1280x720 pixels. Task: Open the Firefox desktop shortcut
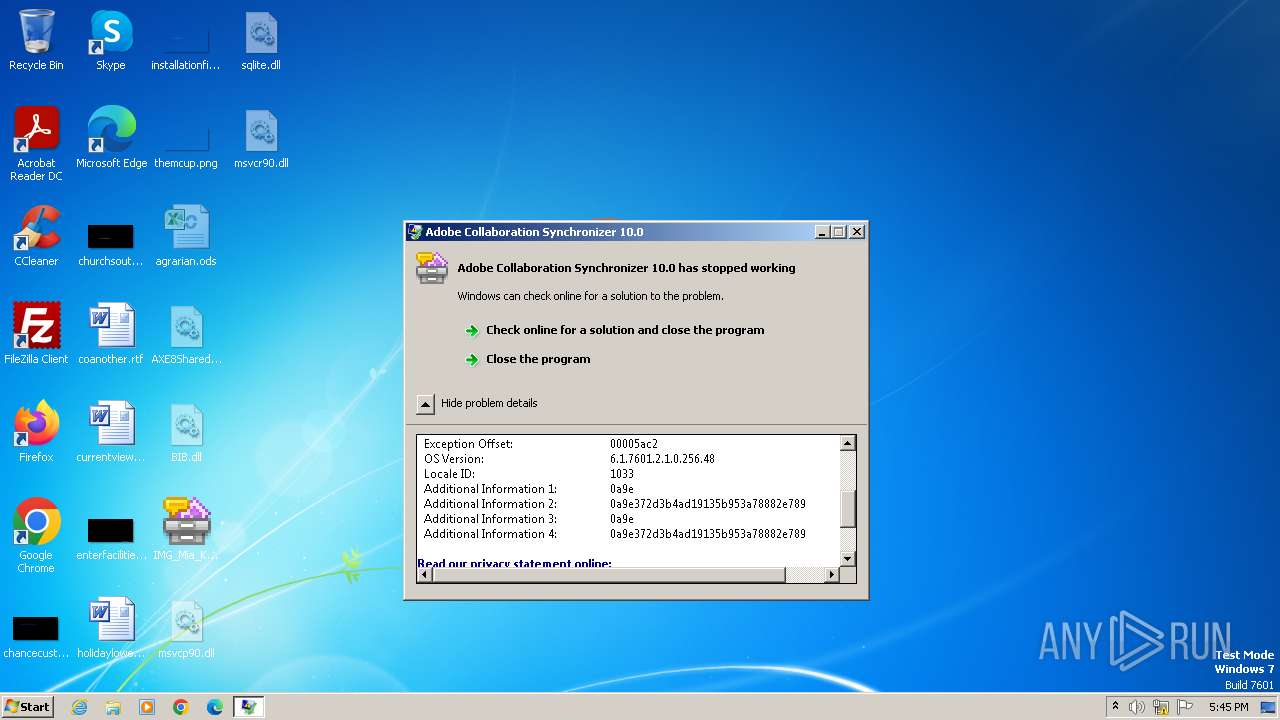tap(36, 432)
